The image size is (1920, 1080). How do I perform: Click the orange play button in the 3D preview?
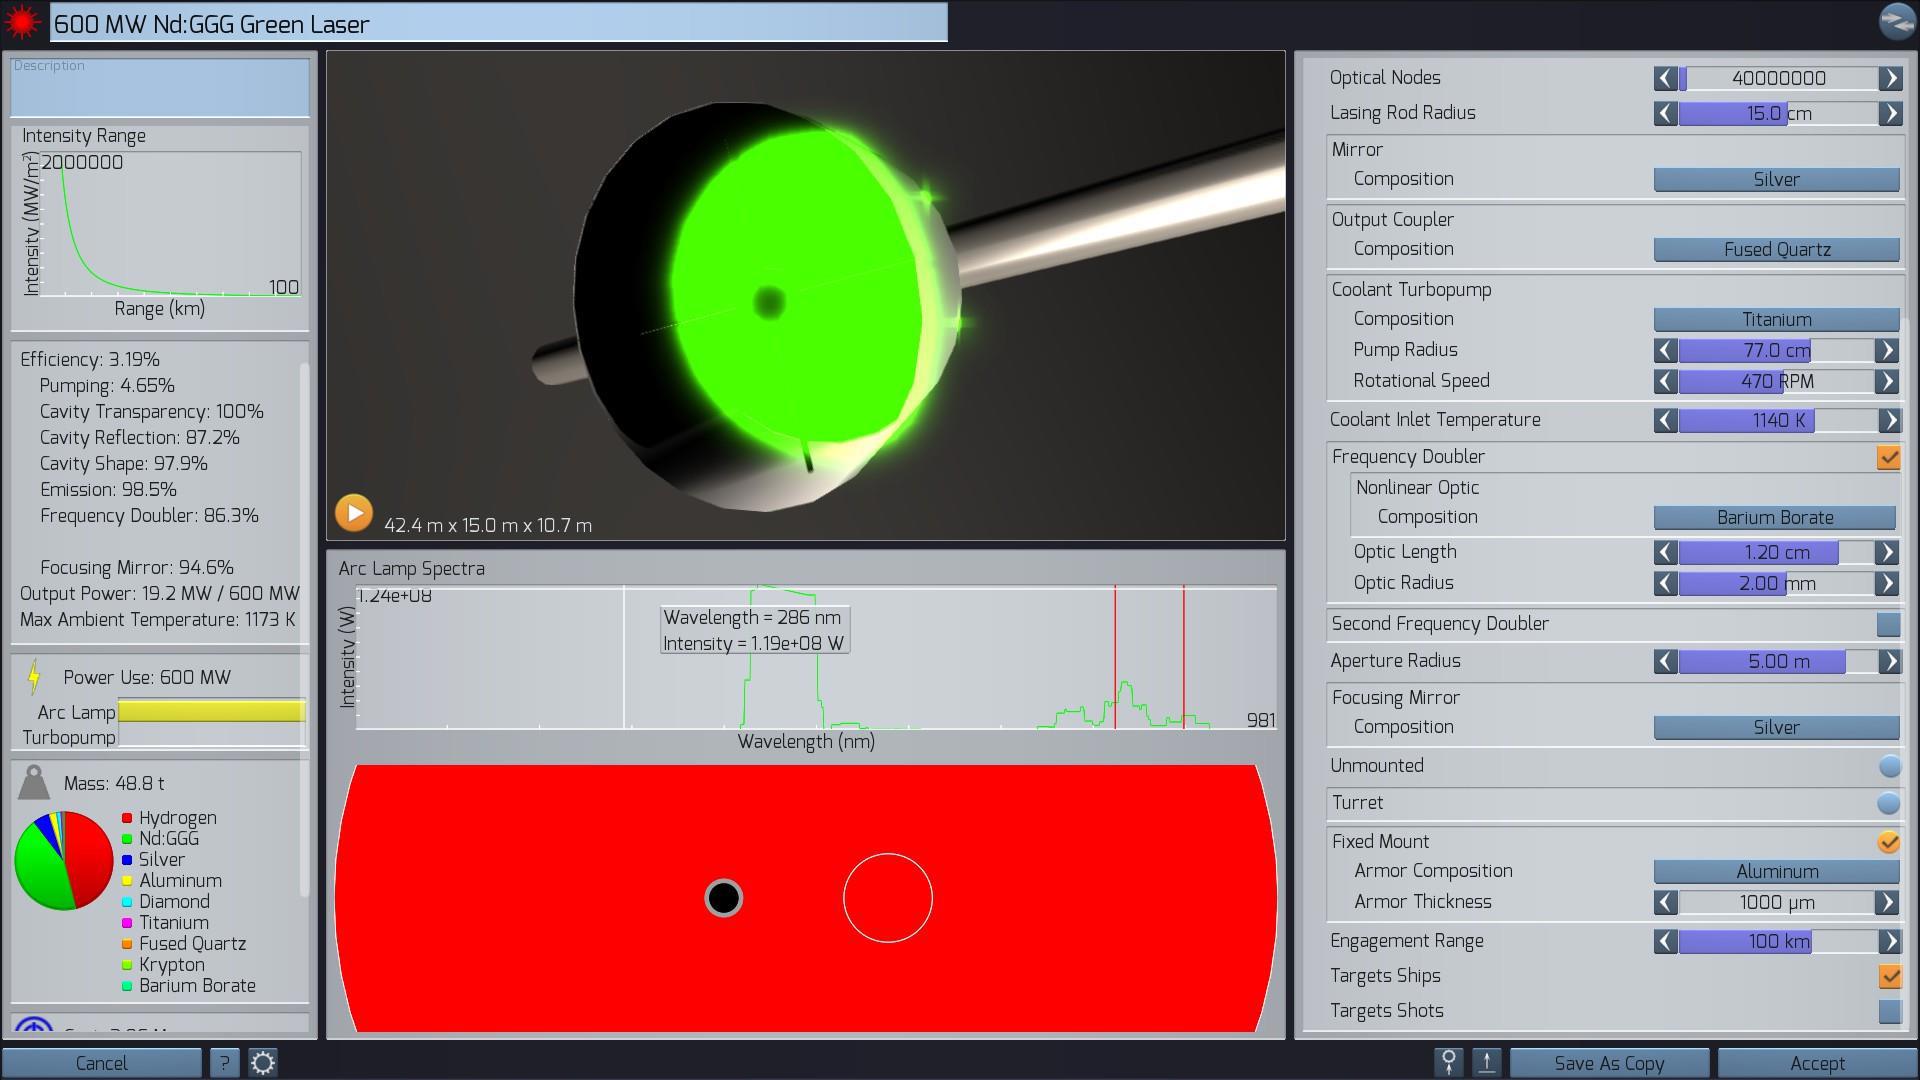[353, 513]
